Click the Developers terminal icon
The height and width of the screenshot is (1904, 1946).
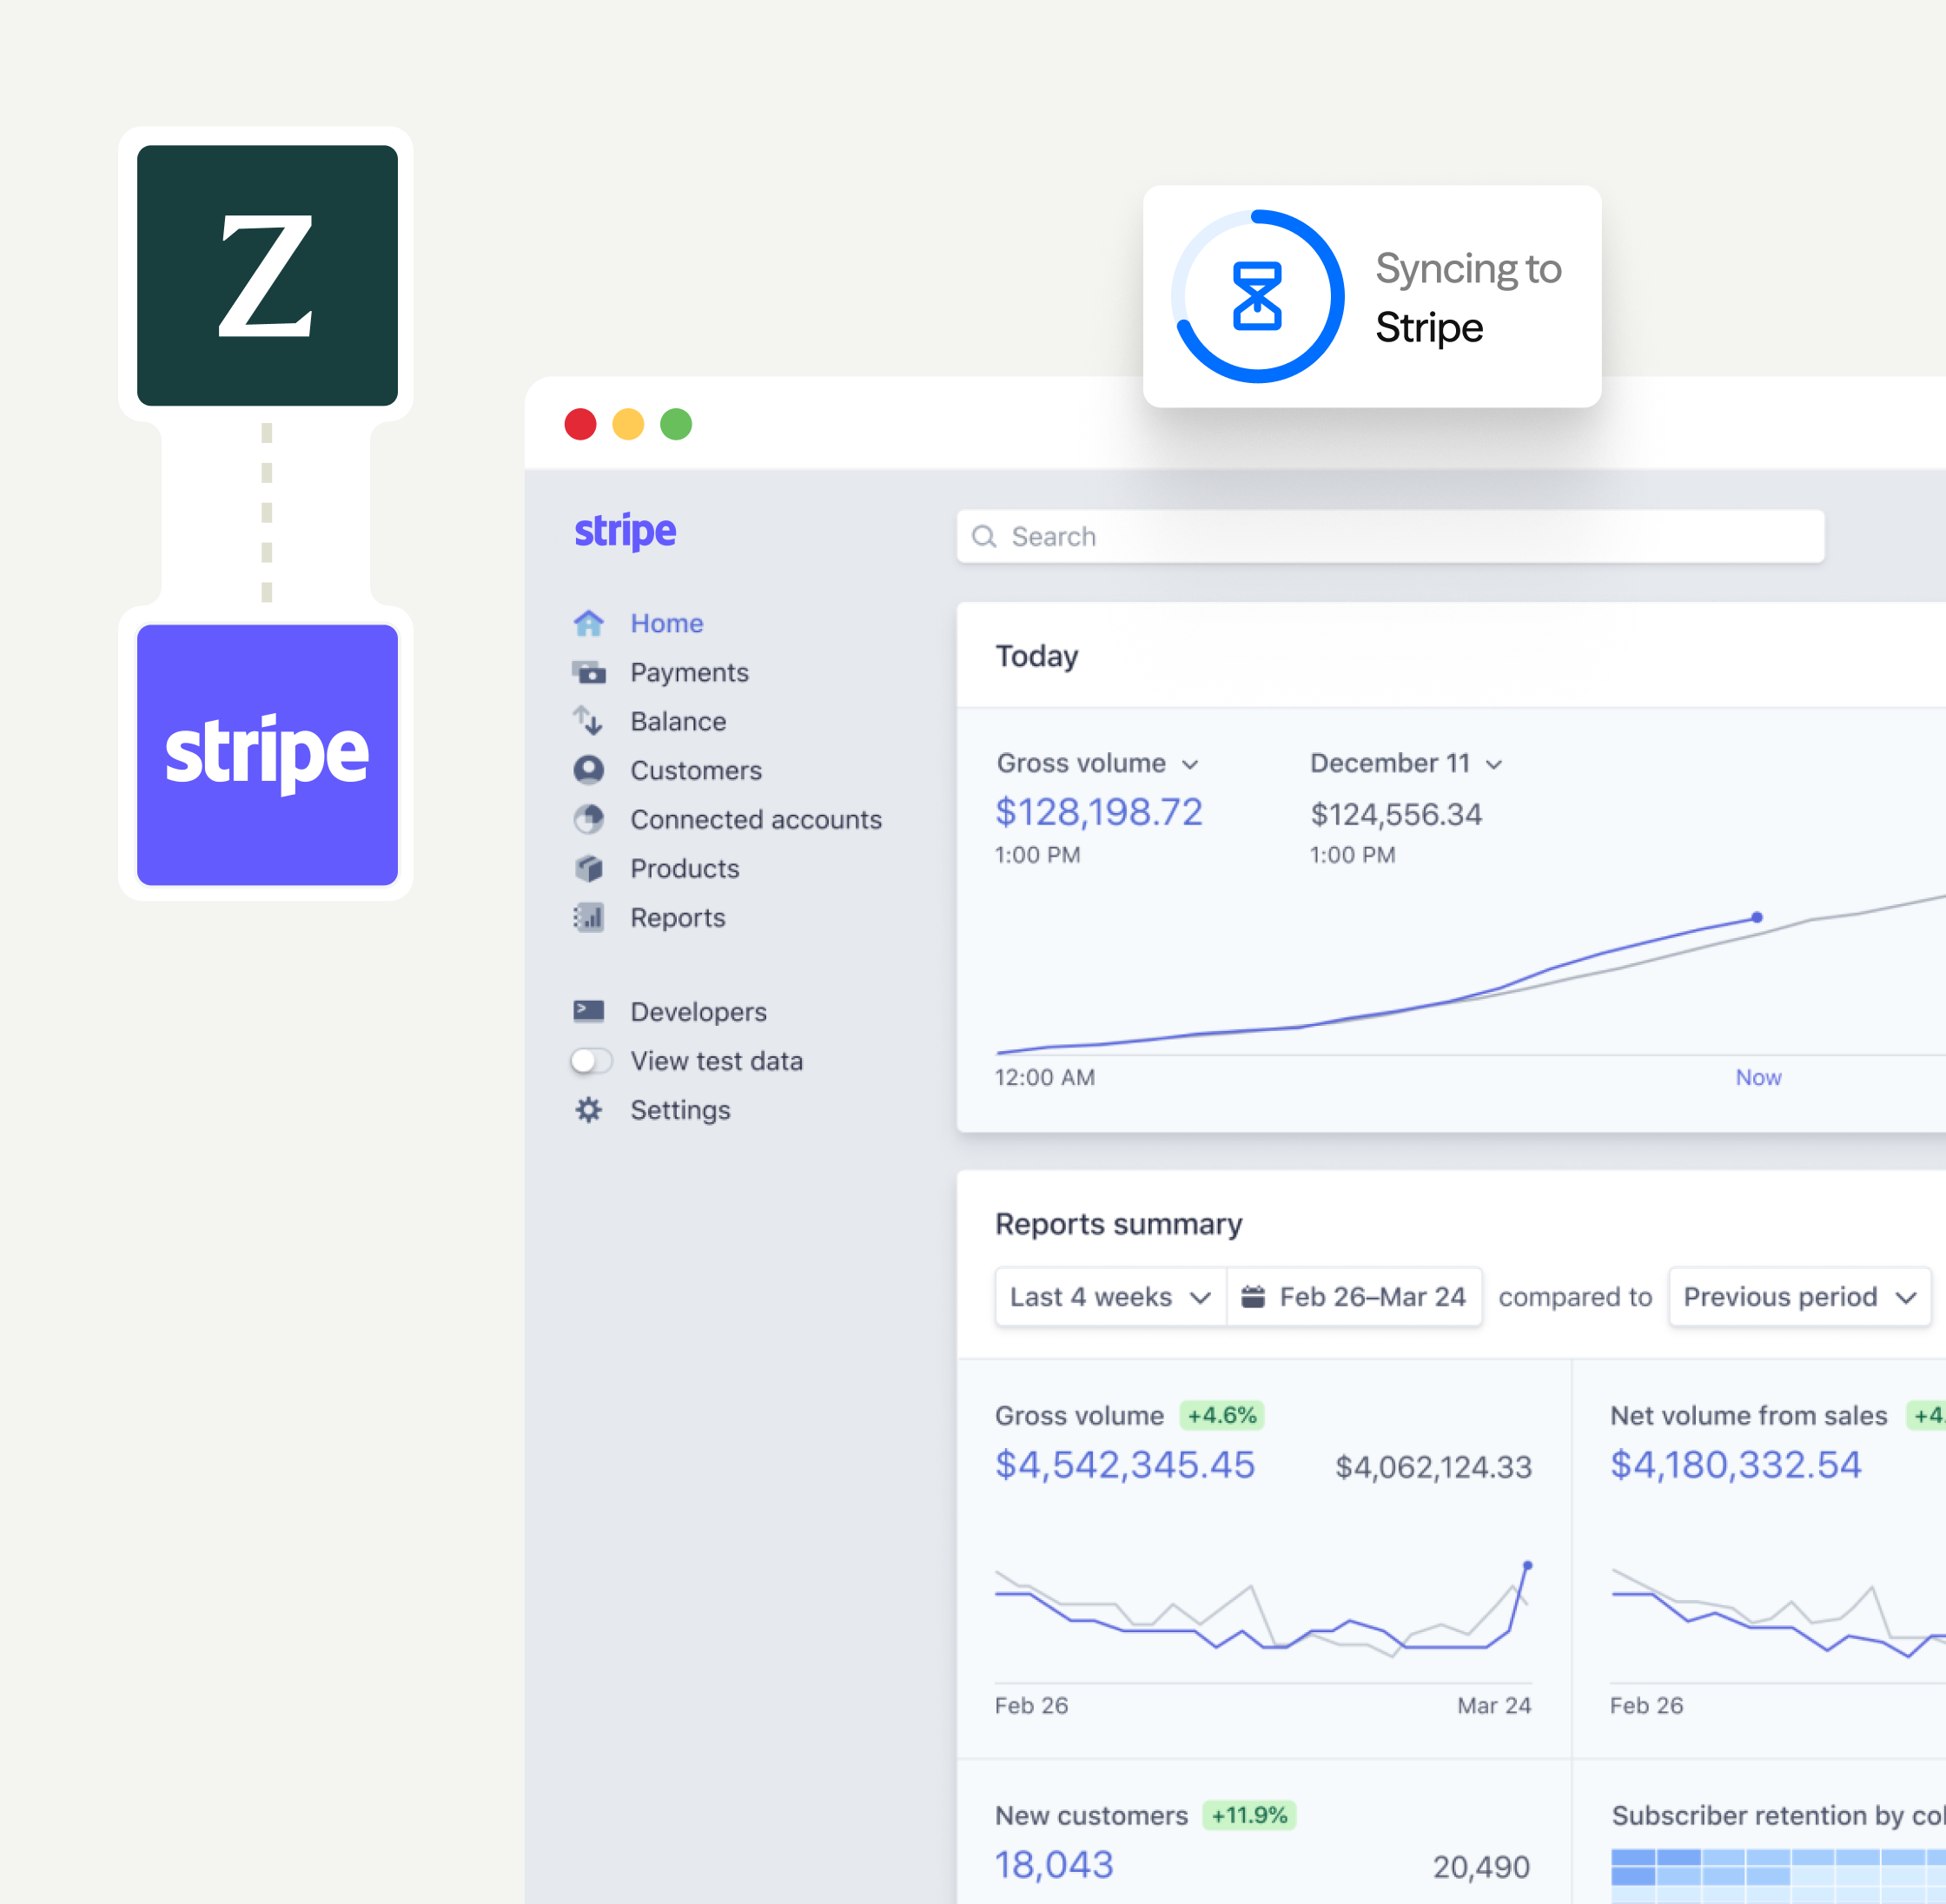coord(588,1011)
